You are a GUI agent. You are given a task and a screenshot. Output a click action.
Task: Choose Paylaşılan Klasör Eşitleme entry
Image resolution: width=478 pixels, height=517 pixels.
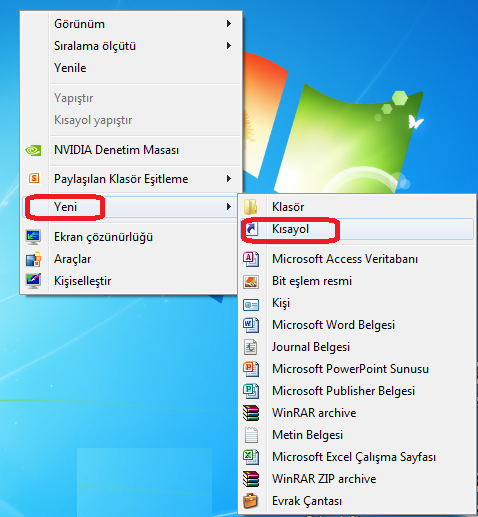click(x=131, y=179)
